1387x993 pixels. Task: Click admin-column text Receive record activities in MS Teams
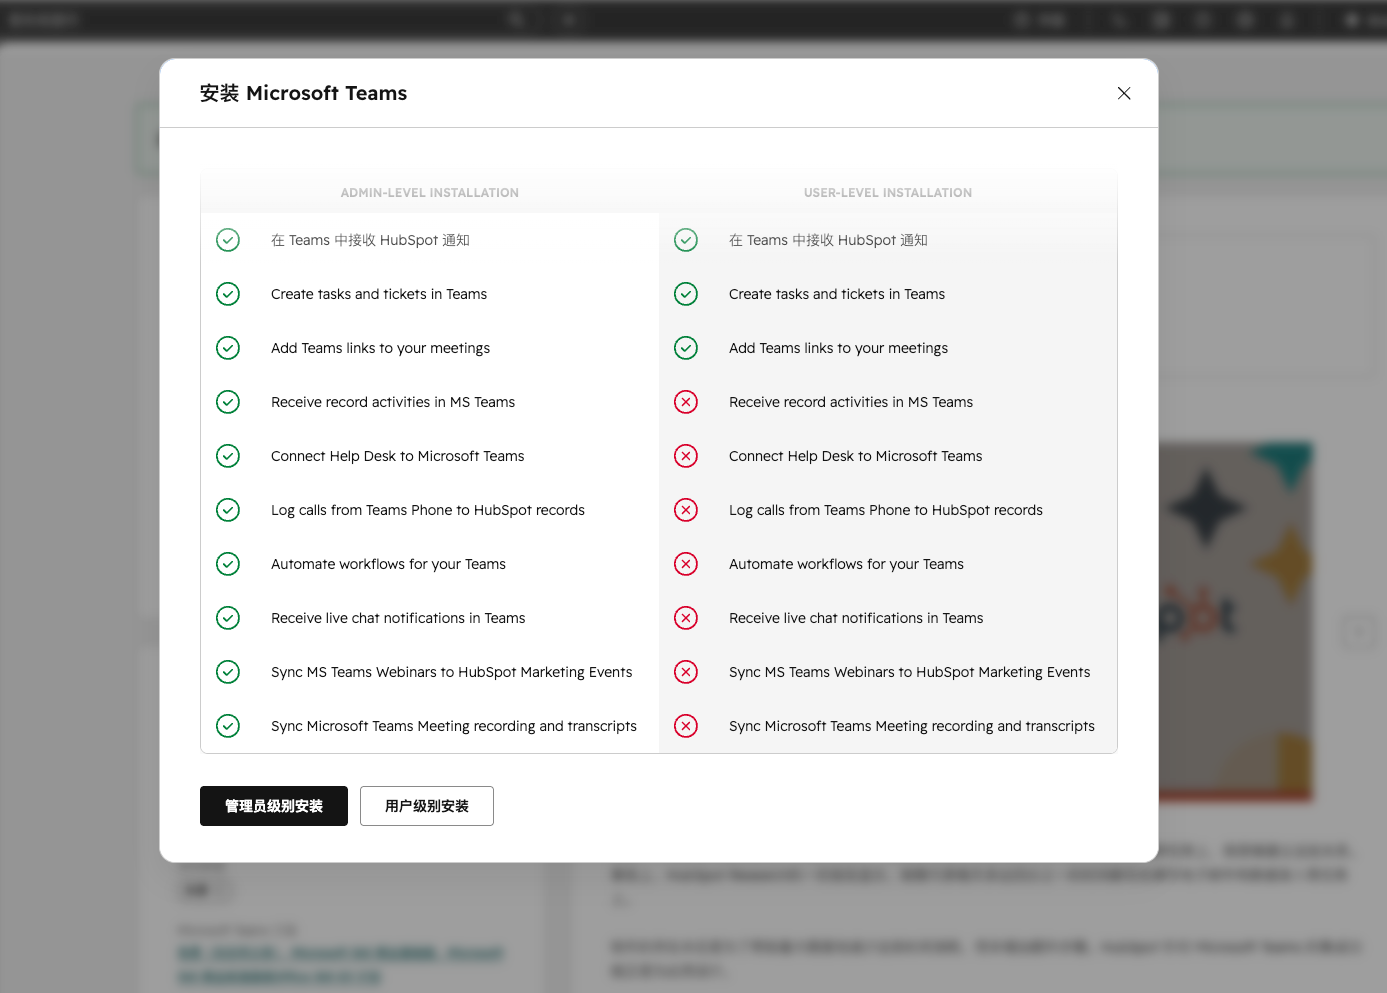click(393, 402)
